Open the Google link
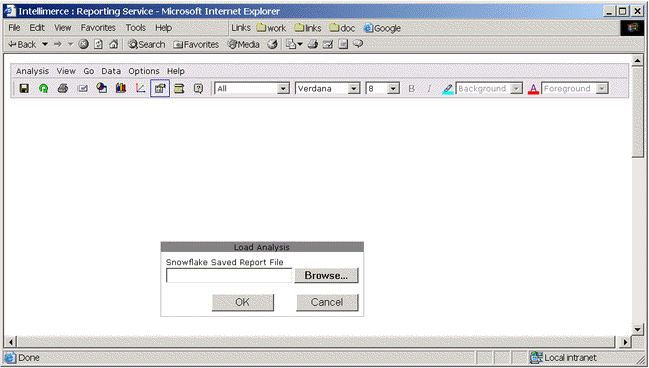Viewport: 649px width, 368px height. pos(382,28)
